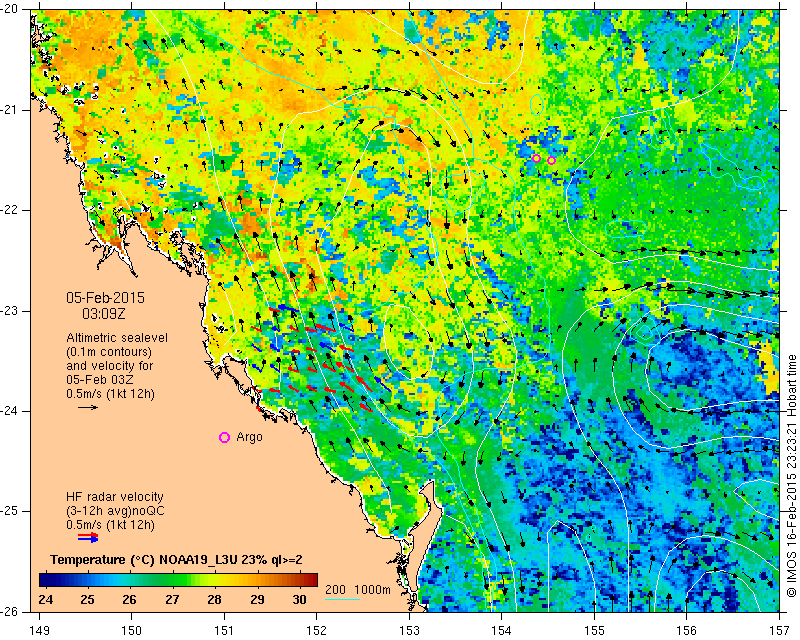Click the latitude axis label -25

point(8,511)
